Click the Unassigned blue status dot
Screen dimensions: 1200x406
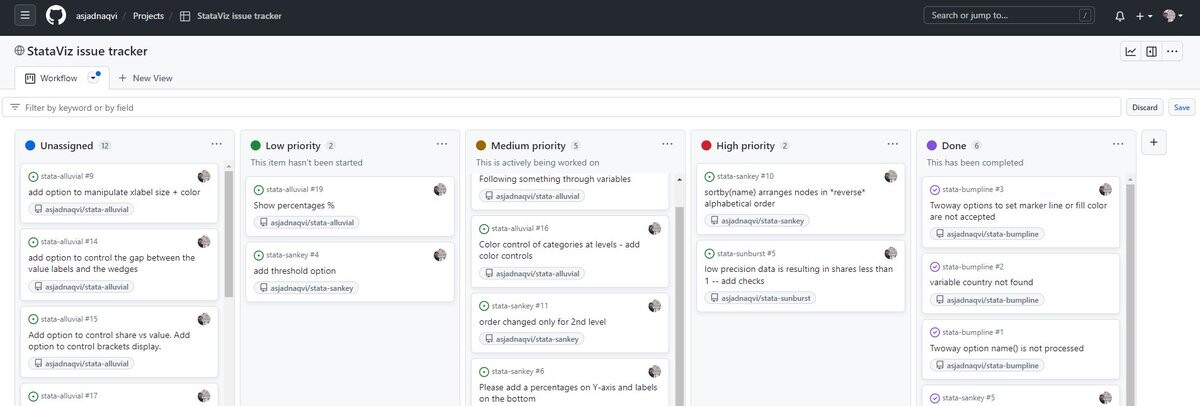click(31, 146)
